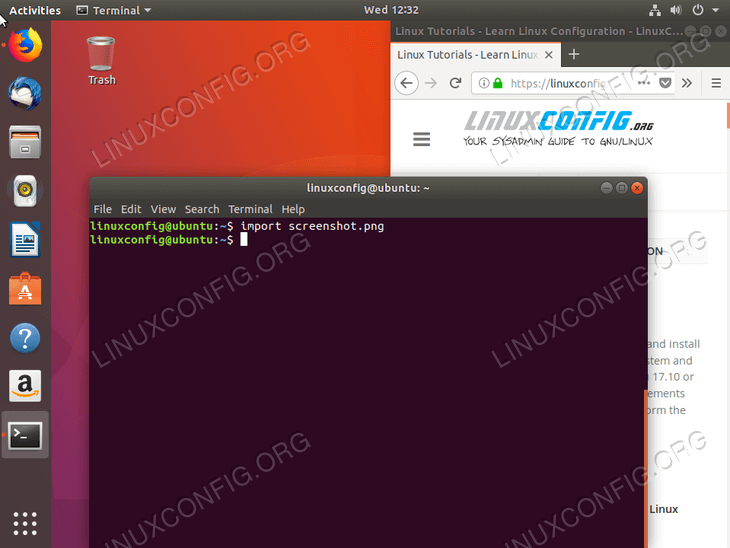Close the Linux Tutorials tab
730x548 pixels.
[549, 55]
